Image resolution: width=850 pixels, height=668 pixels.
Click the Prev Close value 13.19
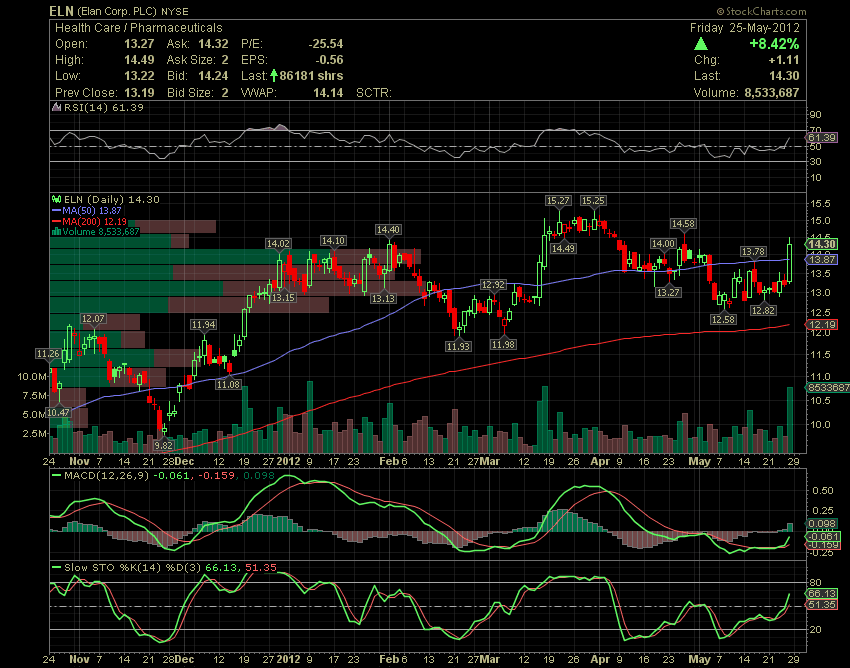pyautogui.click(x=139, y=92)
